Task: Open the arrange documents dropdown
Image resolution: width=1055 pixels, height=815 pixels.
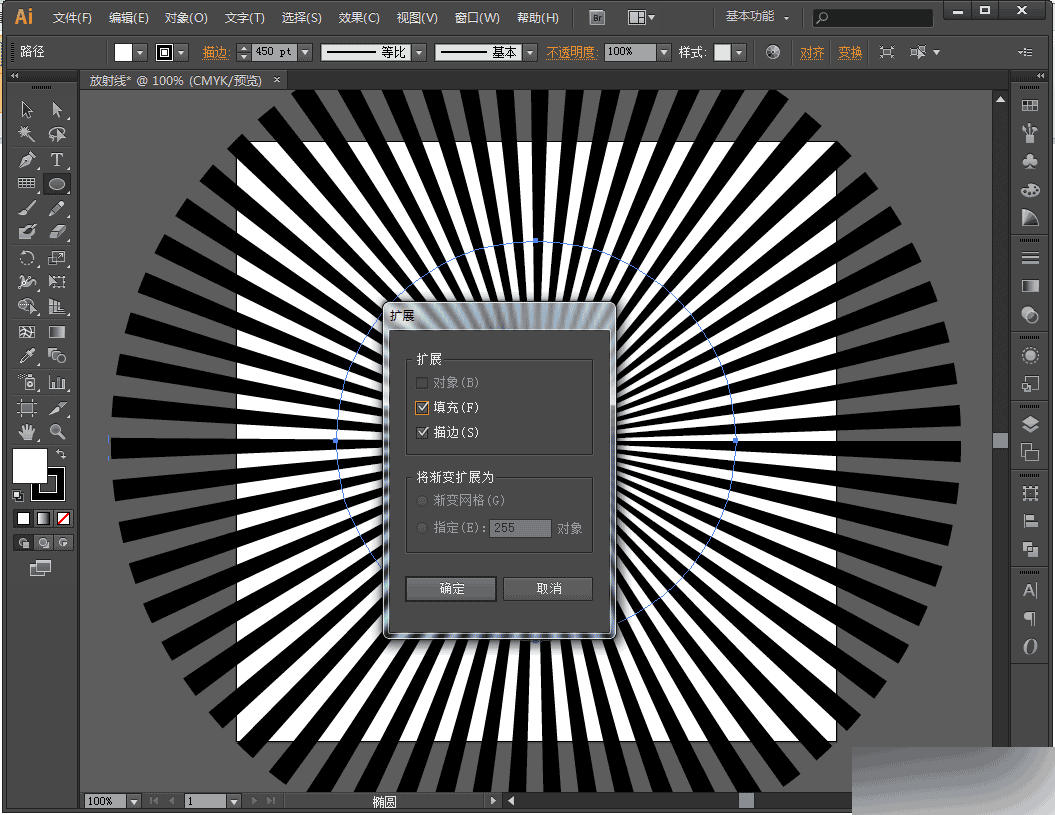Action: pos(641,17)
